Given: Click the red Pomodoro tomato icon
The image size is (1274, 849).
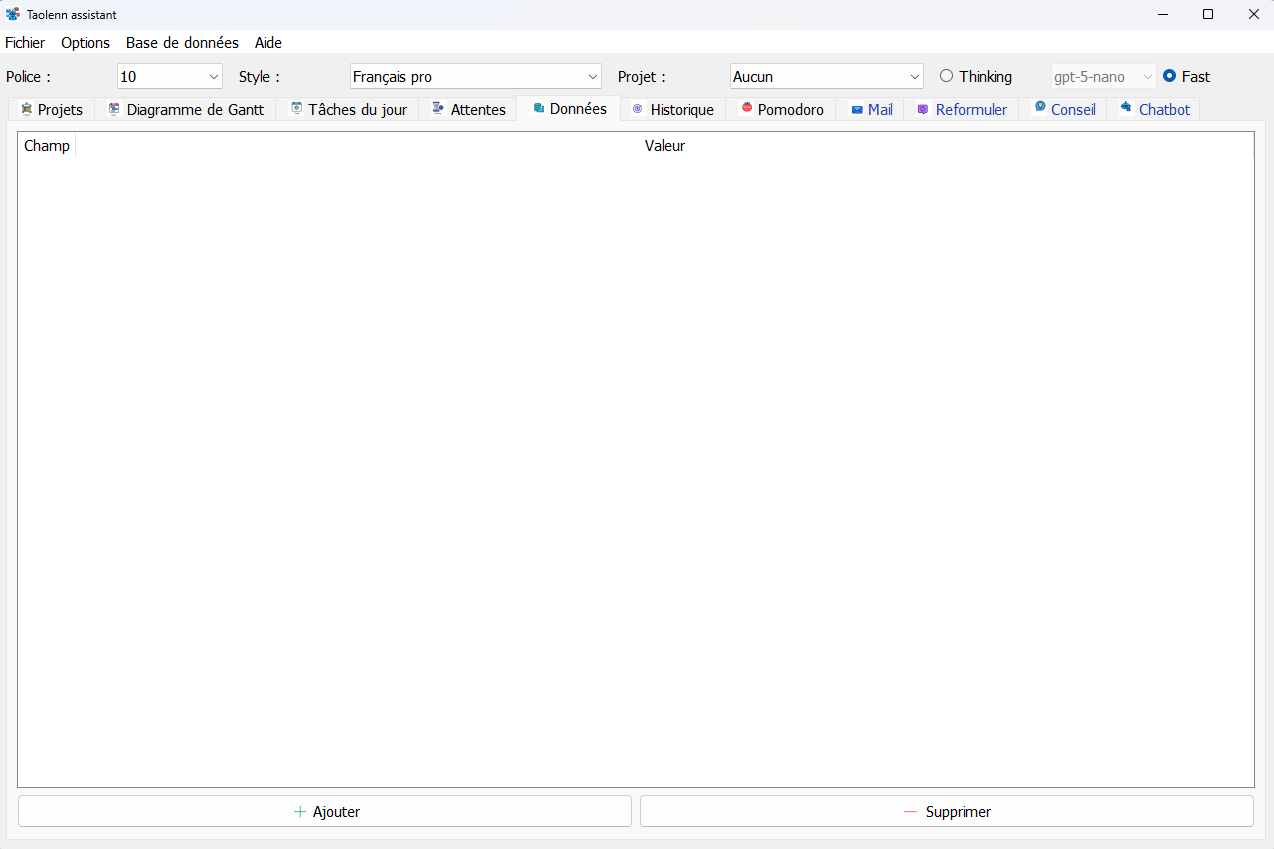Looking at the screenshot, I should [x=746, y=108].
